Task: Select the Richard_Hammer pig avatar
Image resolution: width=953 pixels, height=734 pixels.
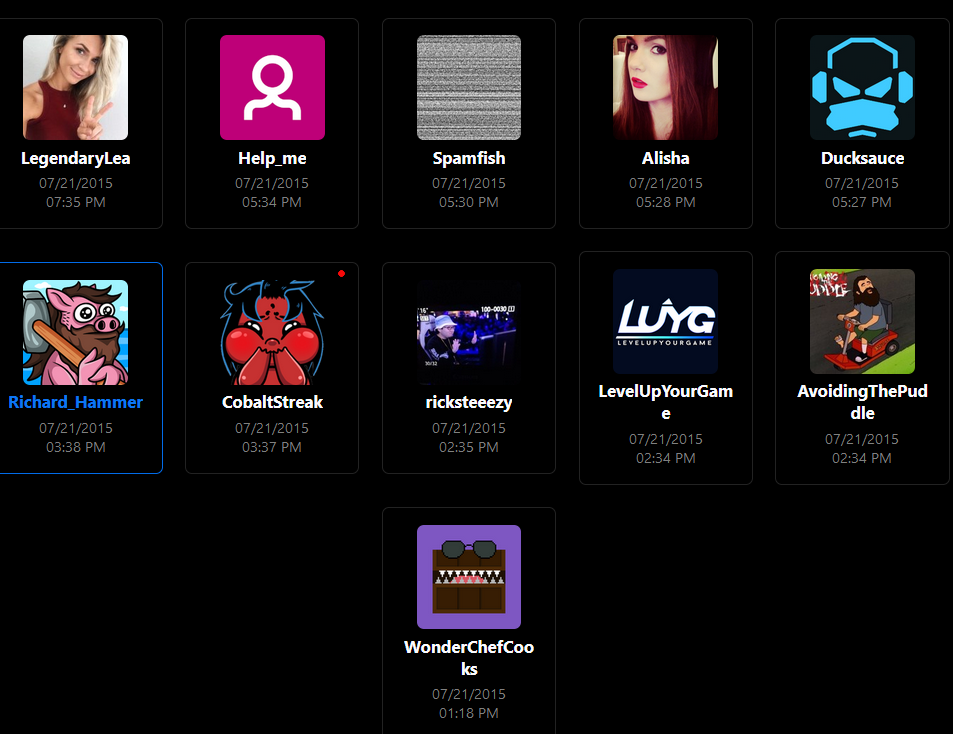Action: (75, 332)
